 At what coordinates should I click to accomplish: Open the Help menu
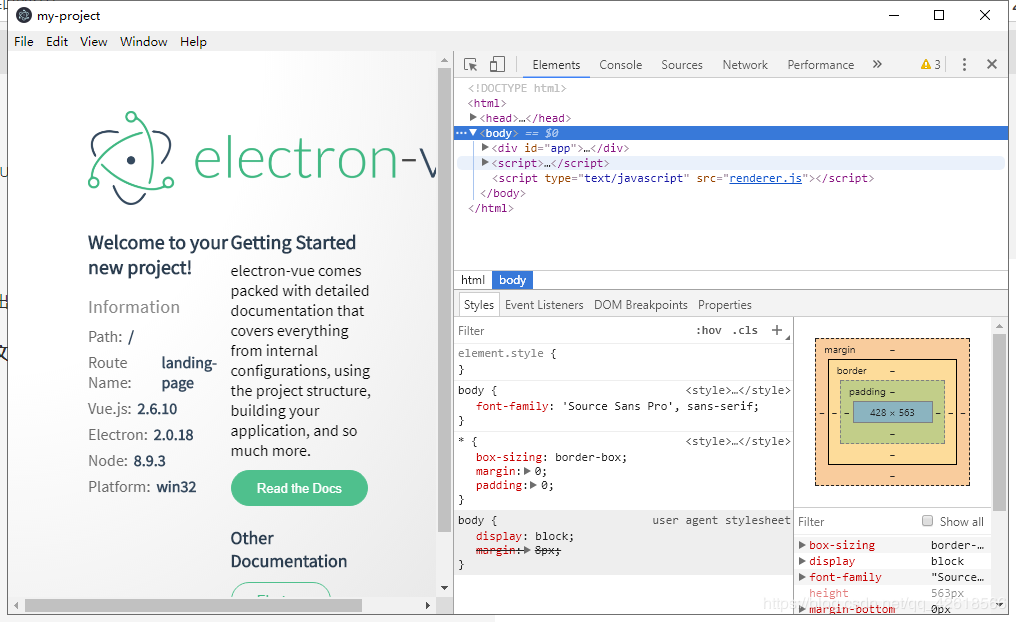[x=193, y=41]
